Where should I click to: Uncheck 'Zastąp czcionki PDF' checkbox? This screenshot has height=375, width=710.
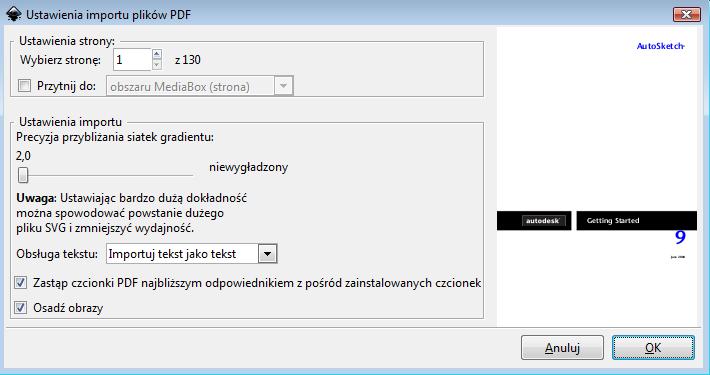(x=20, y=283)
